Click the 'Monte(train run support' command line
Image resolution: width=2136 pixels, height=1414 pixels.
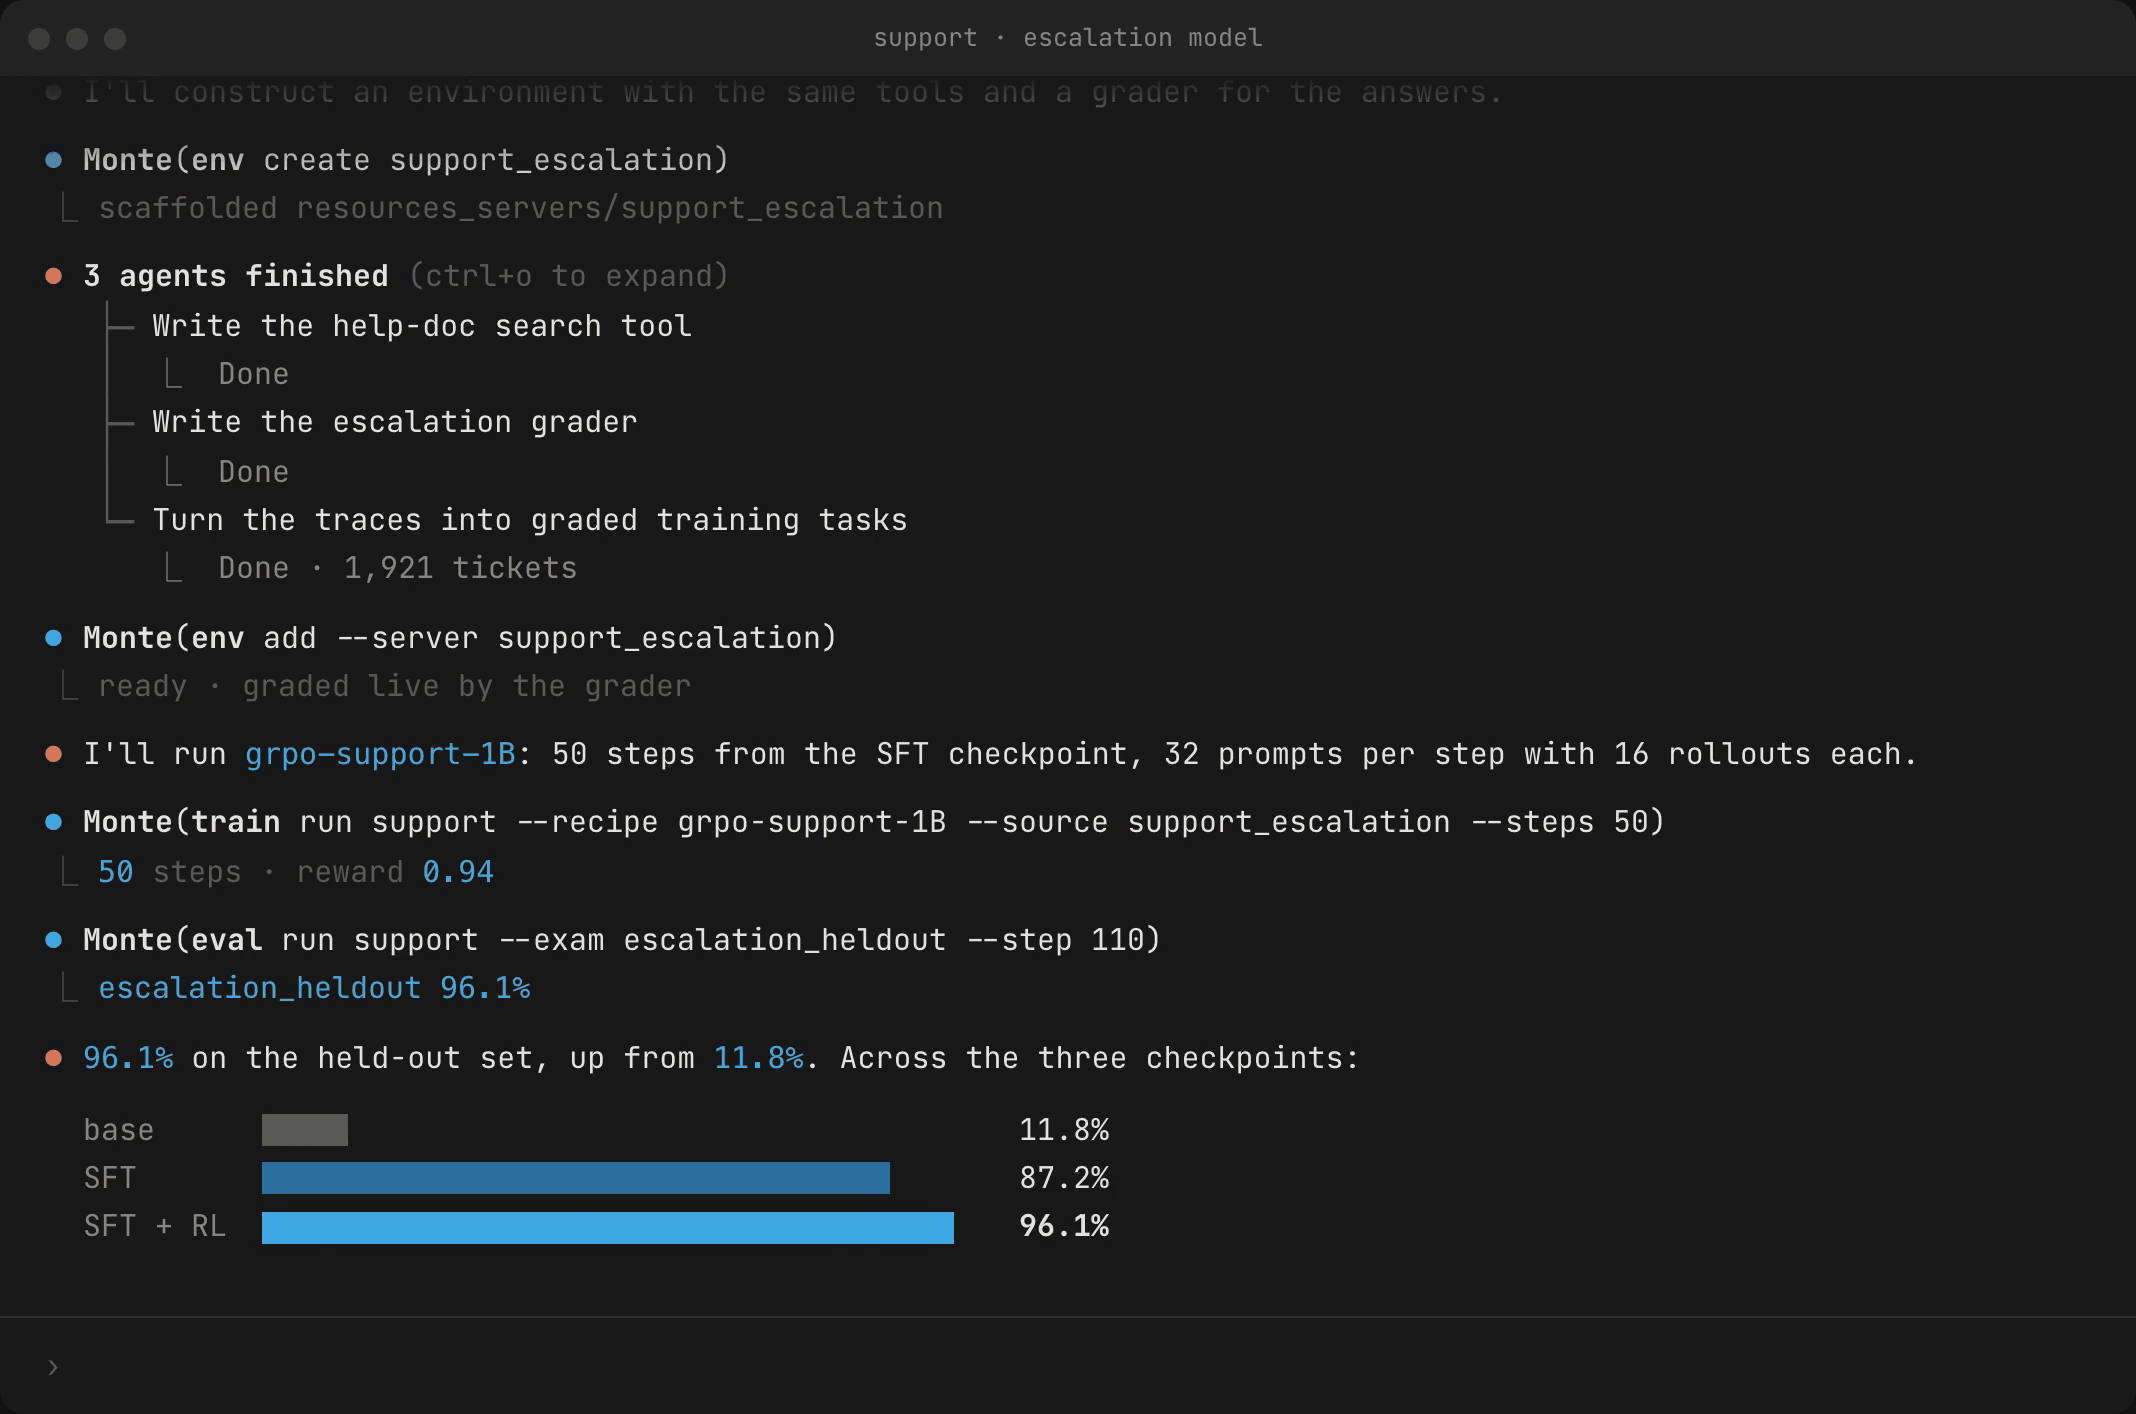(874, 822)
